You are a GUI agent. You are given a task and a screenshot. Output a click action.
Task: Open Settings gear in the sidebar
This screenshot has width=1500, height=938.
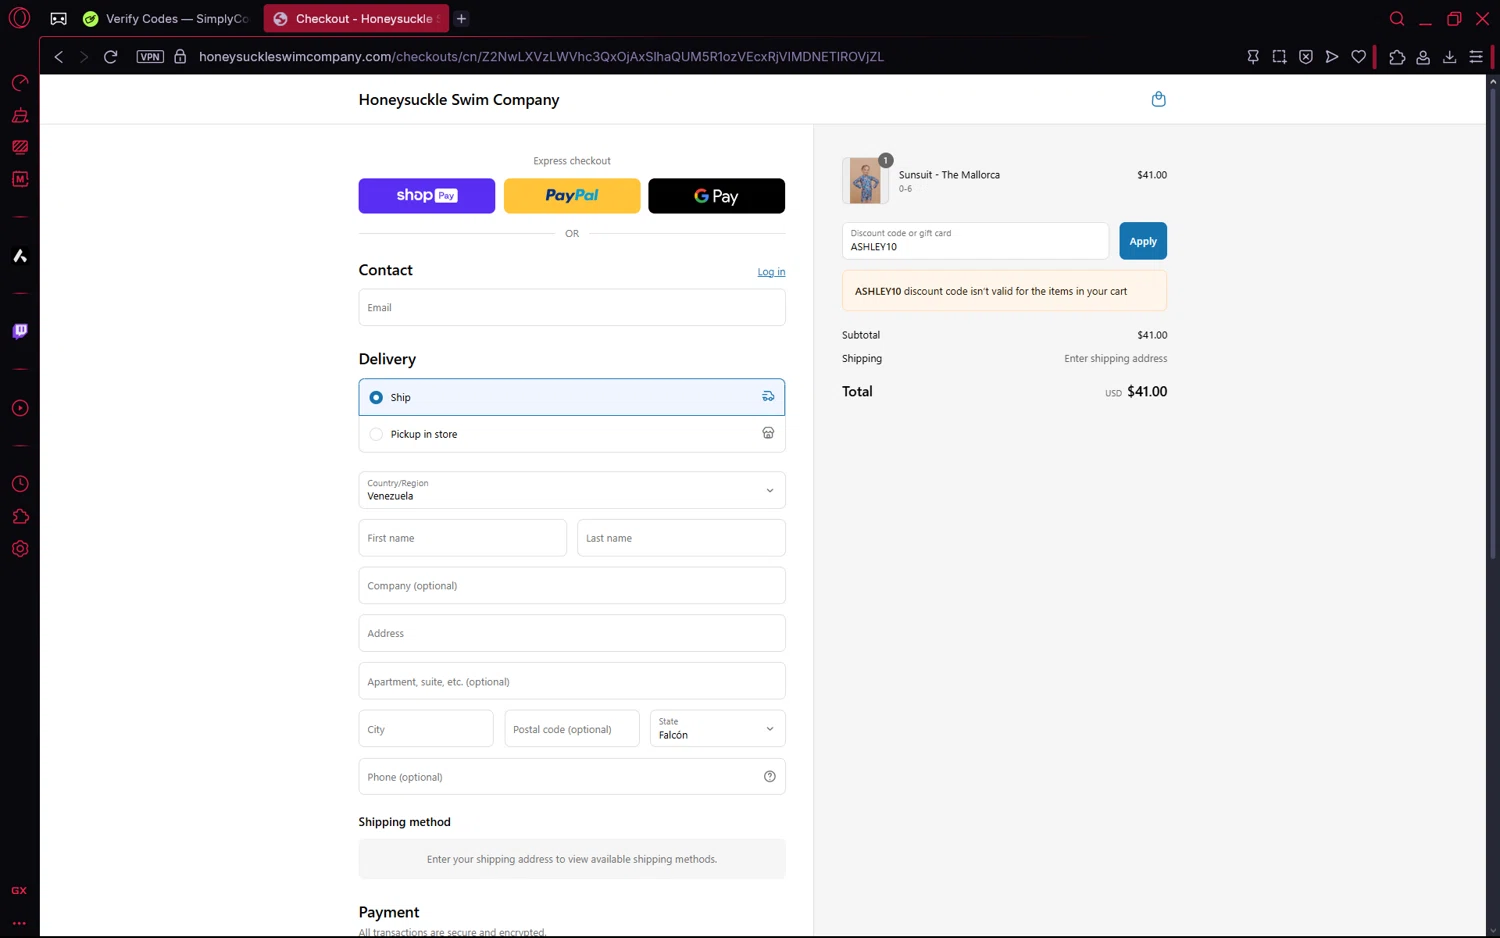point(20,549)
